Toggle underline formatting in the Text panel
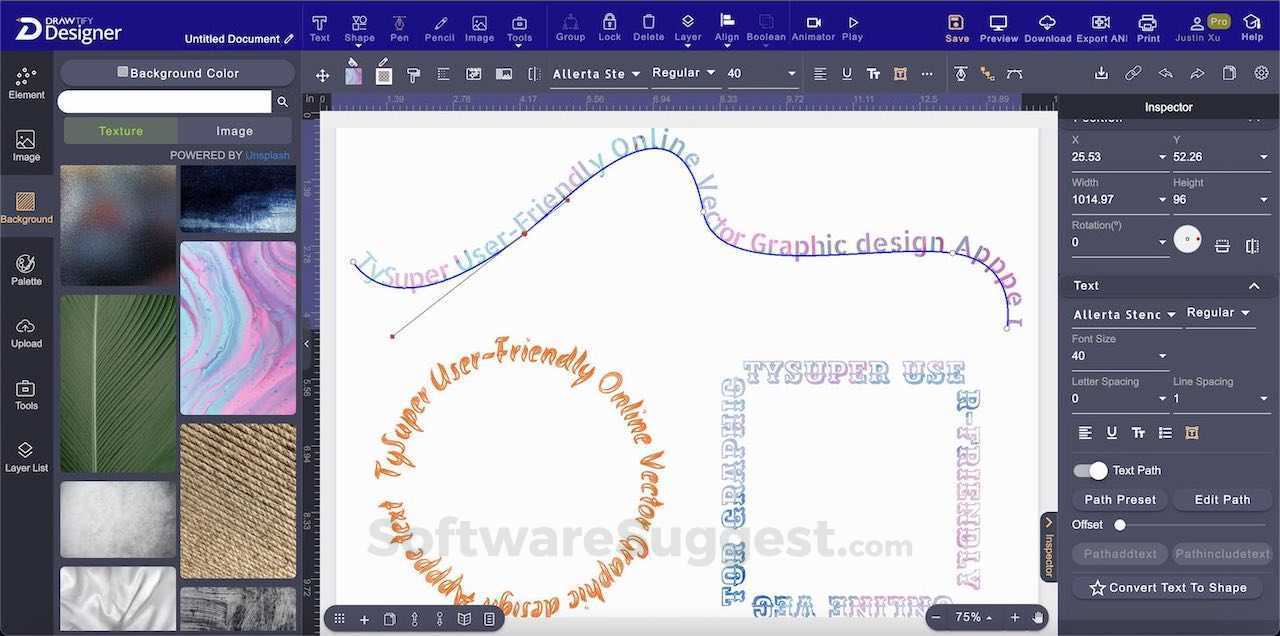The width and height of the screenshot is (1280, 636). tap(1111, 432)
